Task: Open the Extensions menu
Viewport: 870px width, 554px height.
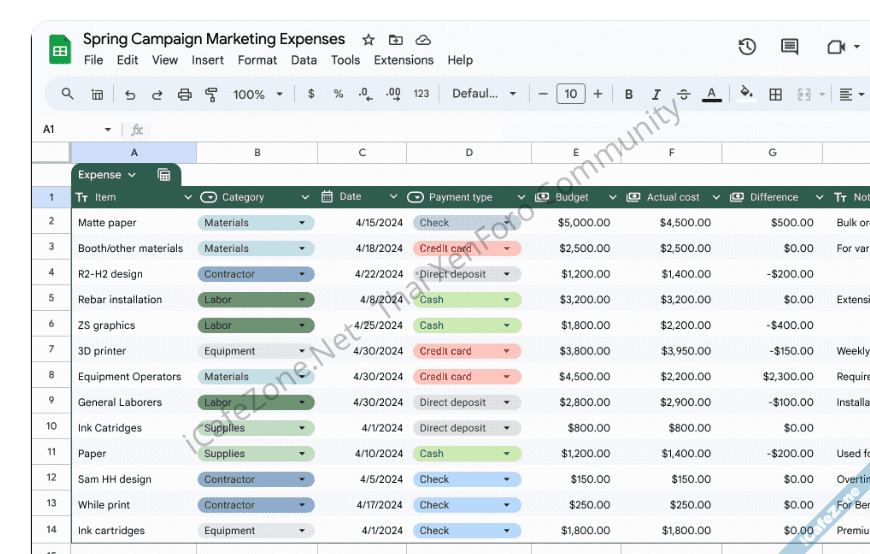Action: (403, 60)
